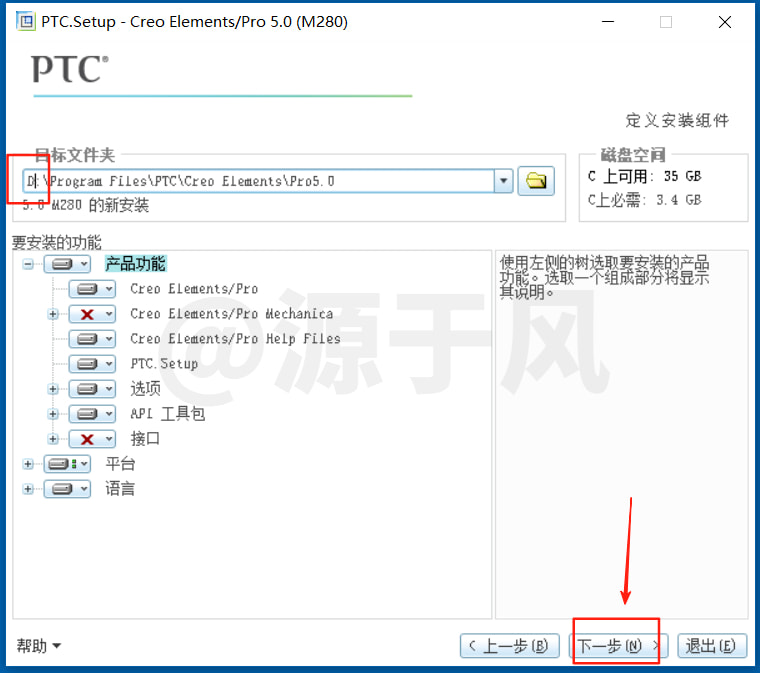Select the 接口 tree label
760x673 pixels.
coord(145,439)
